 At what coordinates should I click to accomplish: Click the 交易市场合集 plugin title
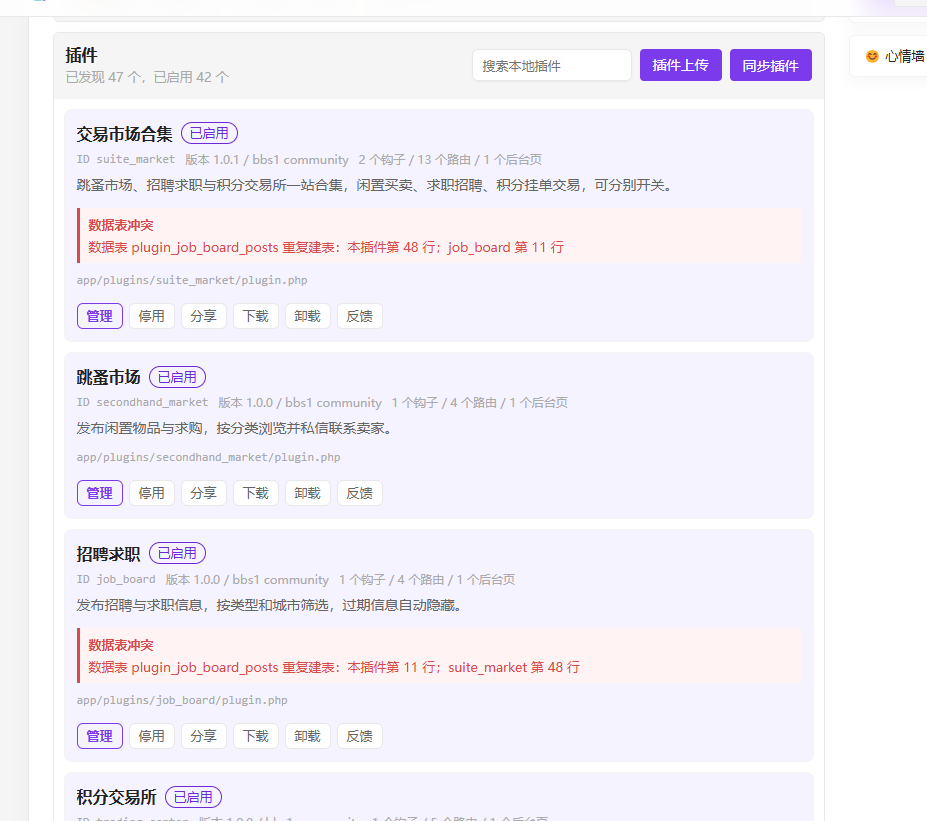[124, 134]
